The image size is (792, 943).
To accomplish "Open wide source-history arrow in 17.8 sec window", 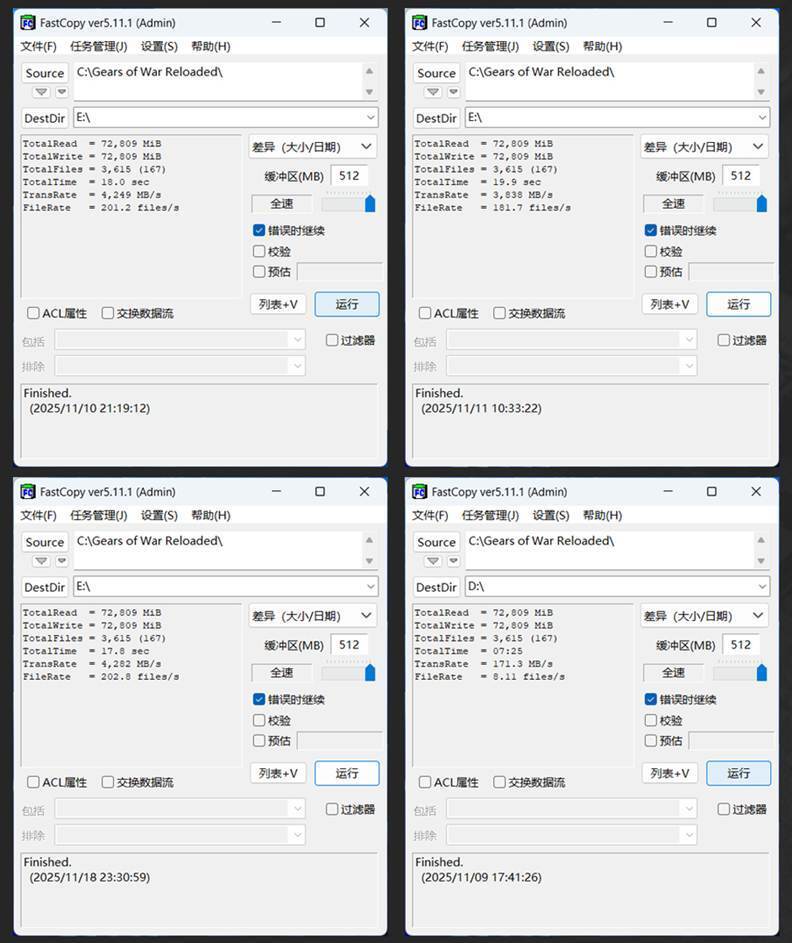I will [x=41, y=561].
